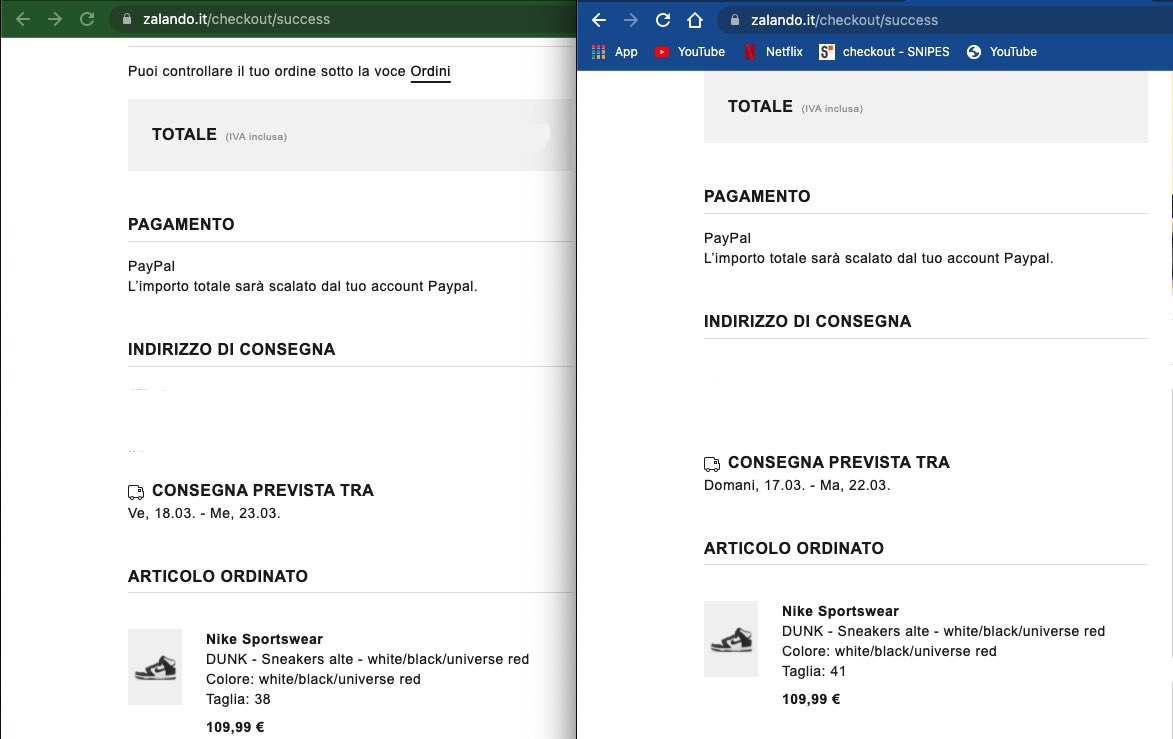Open the home page in the right browser

pyautogui.click(x=695, y=20)
